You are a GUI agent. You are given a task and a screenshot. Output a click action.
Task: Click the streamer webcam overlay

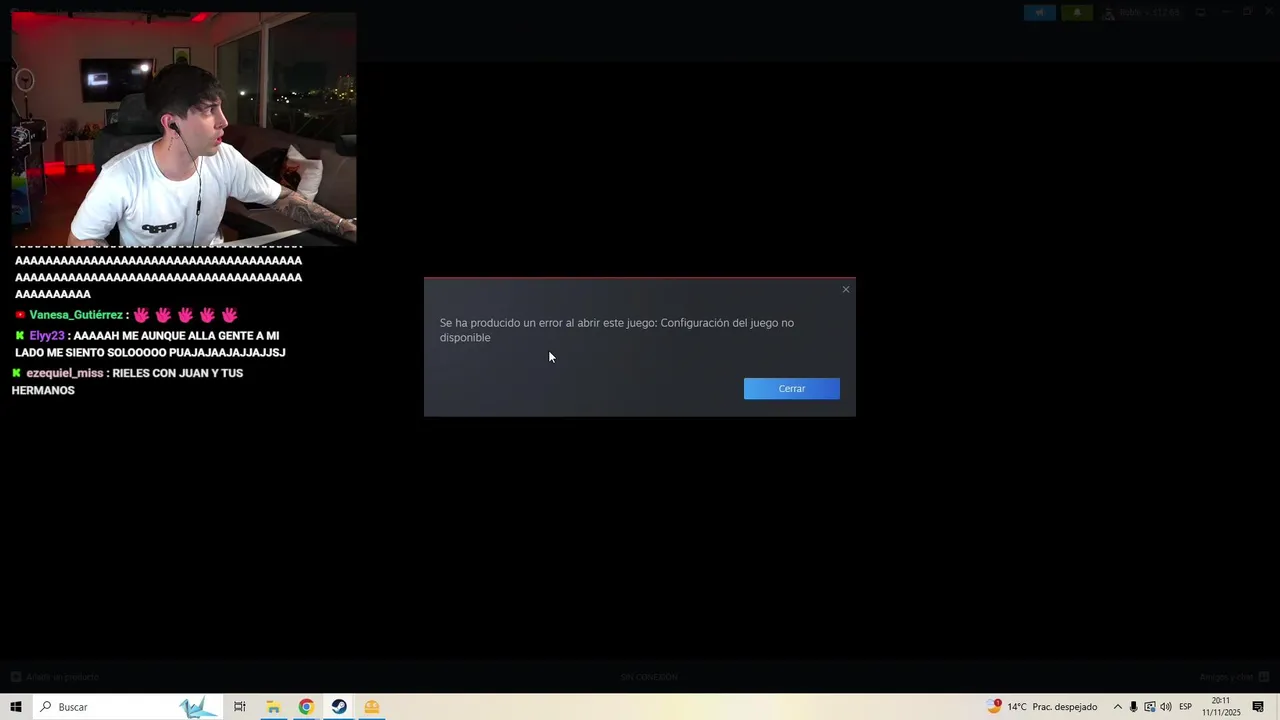pos(184,129)
